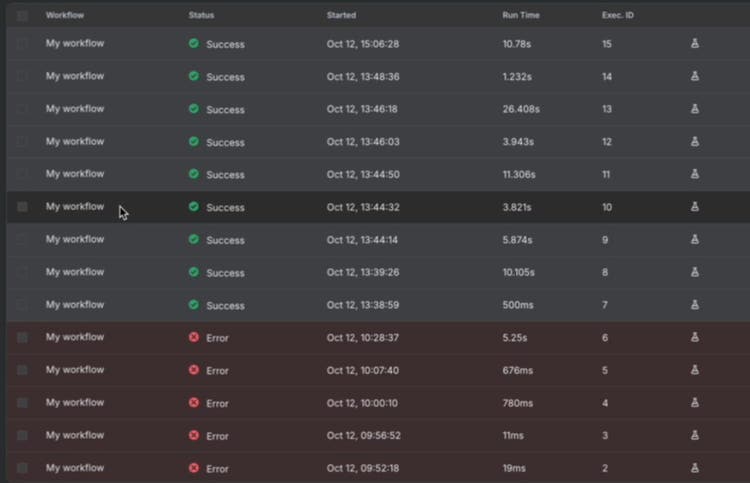The height and width of the screenshot is (483, 750).
Task: Click green success check icon at 13:48:36
Action: 194,76
